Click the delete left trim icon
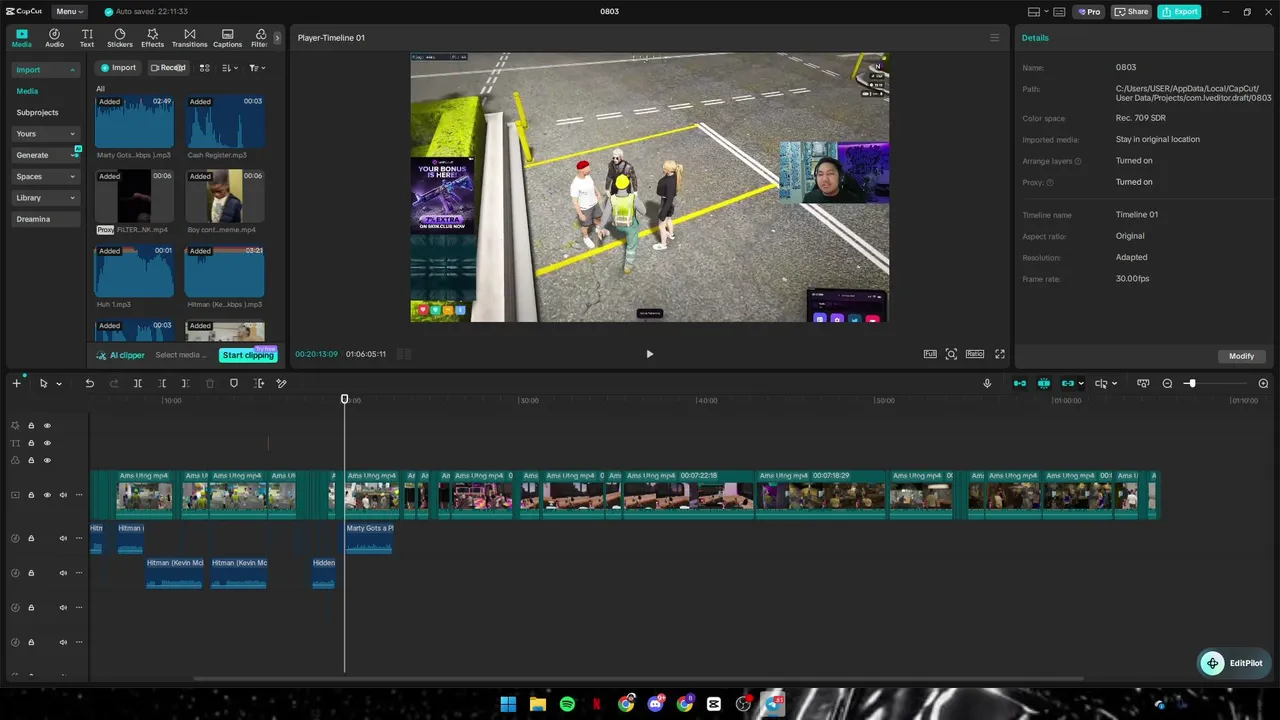Image resolution: width=1280 pixels, height=720 pixels. (162, 383)
